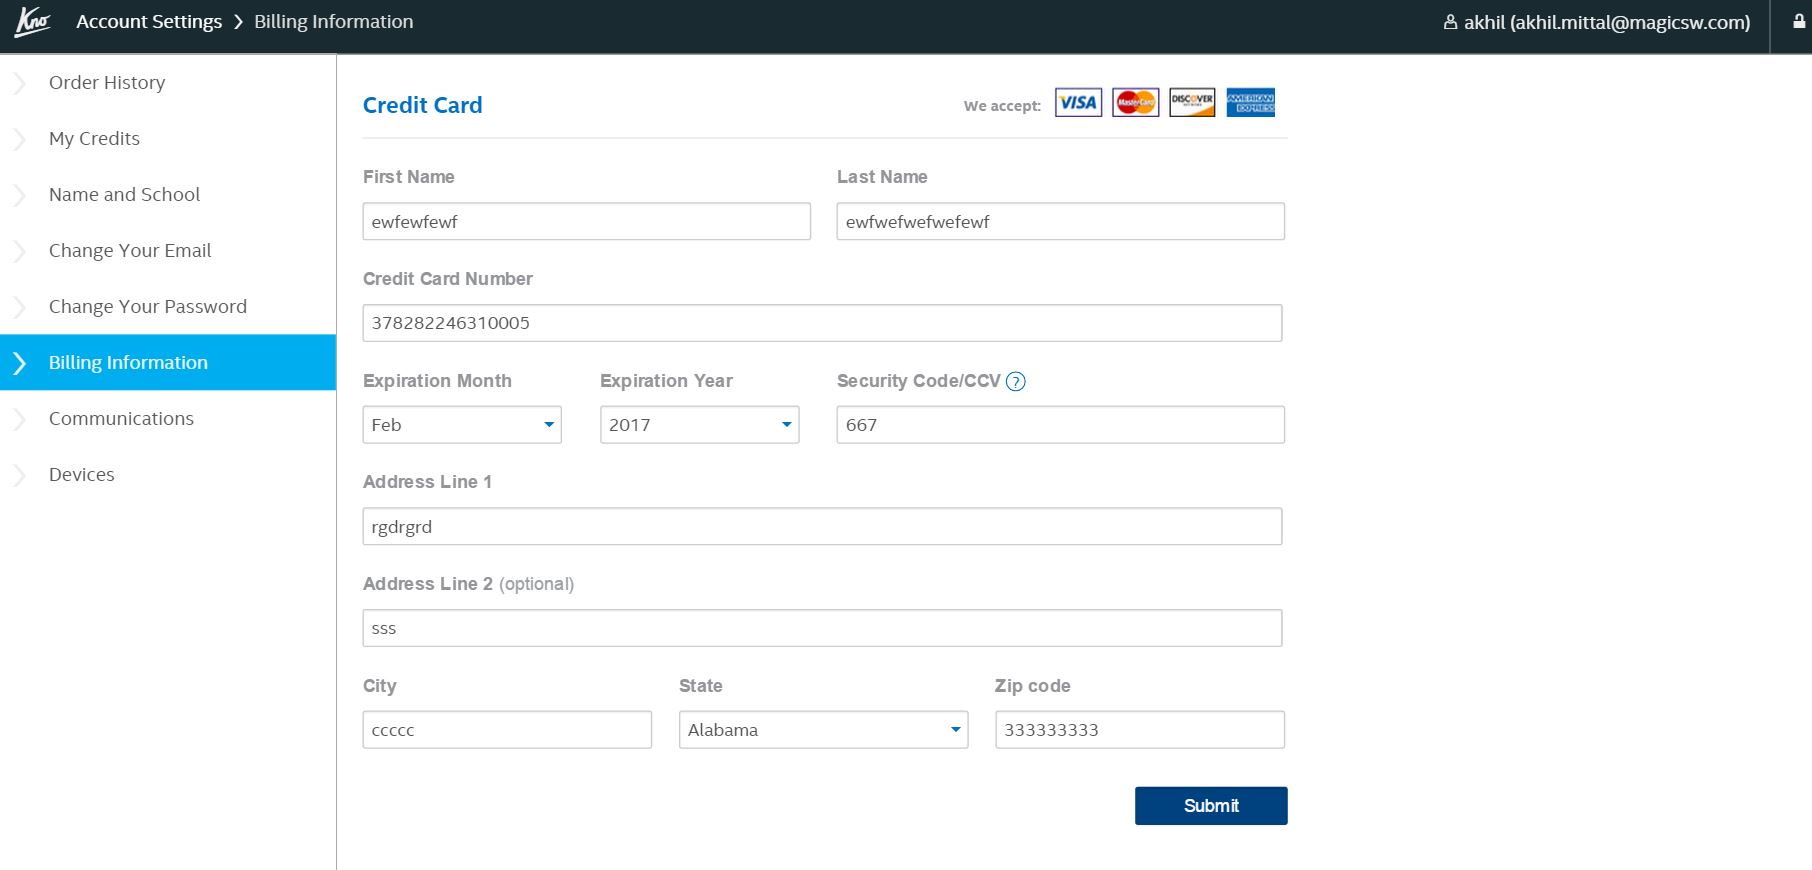The height and width of the screenshot is (870, 1812).
Task: Click the Credit Card heading
Action: pyautogui.click(x=422, y=105)
